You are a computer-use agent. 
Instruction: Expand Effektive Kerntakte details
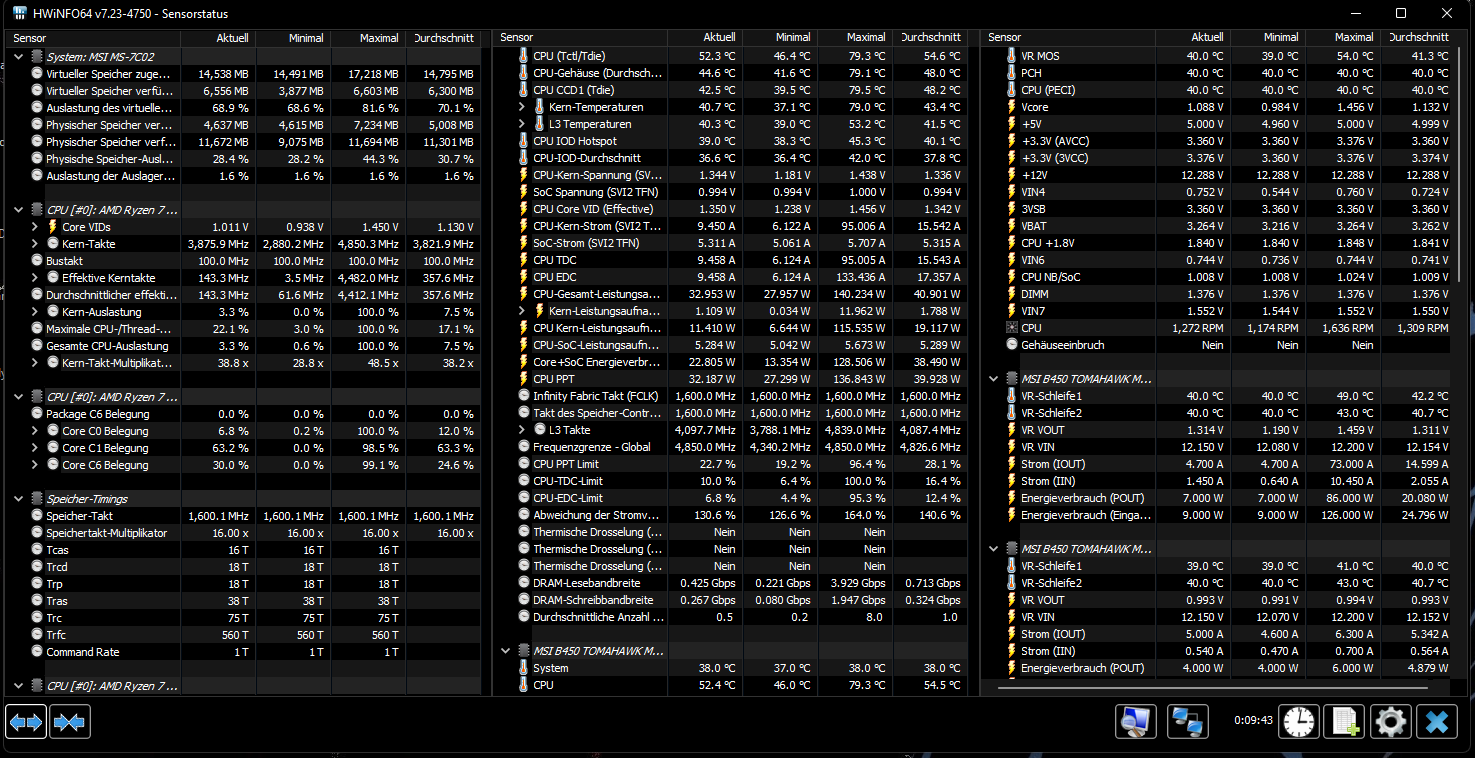(35, 278)
